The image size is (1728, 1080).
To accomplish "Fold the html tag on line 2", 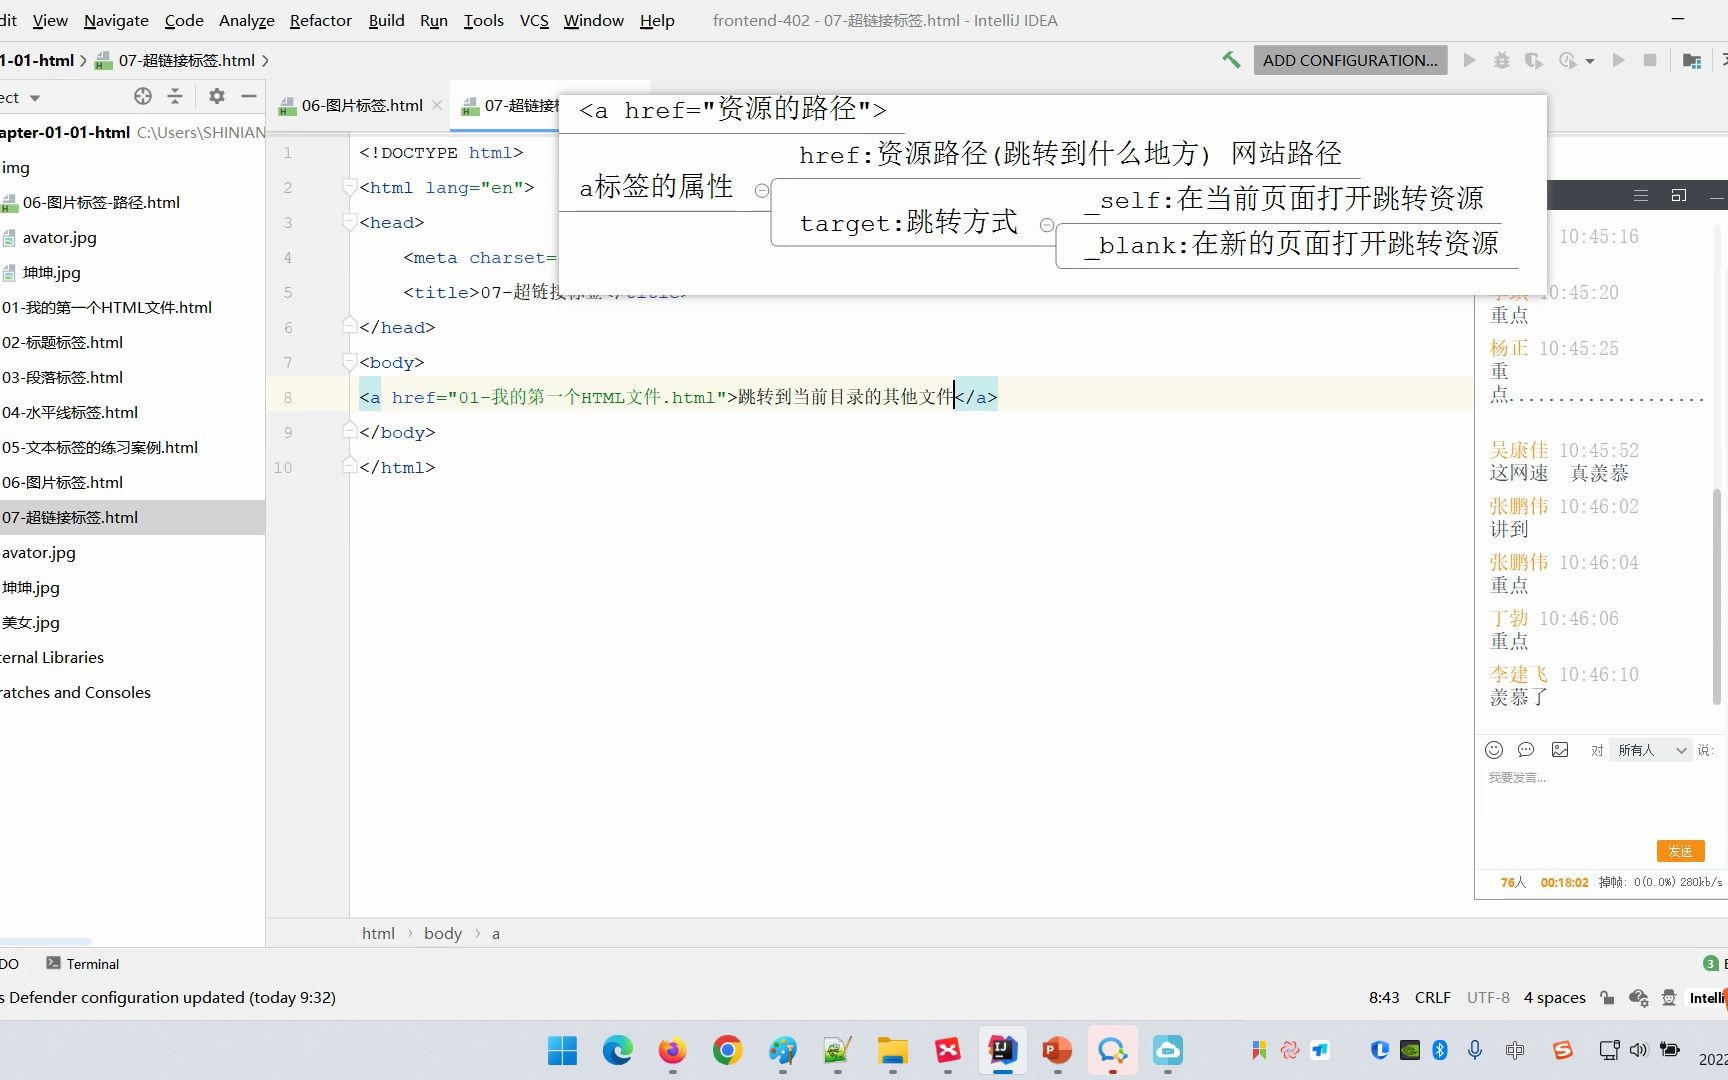I will [349, 187].
